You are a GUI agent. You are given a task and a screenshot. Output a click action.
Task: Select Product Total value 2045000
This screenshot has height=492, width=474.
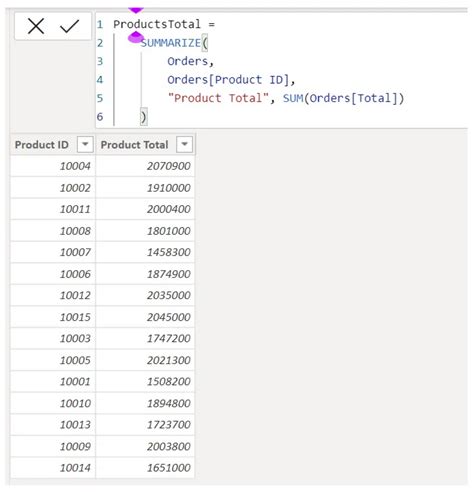coord(145,317)
